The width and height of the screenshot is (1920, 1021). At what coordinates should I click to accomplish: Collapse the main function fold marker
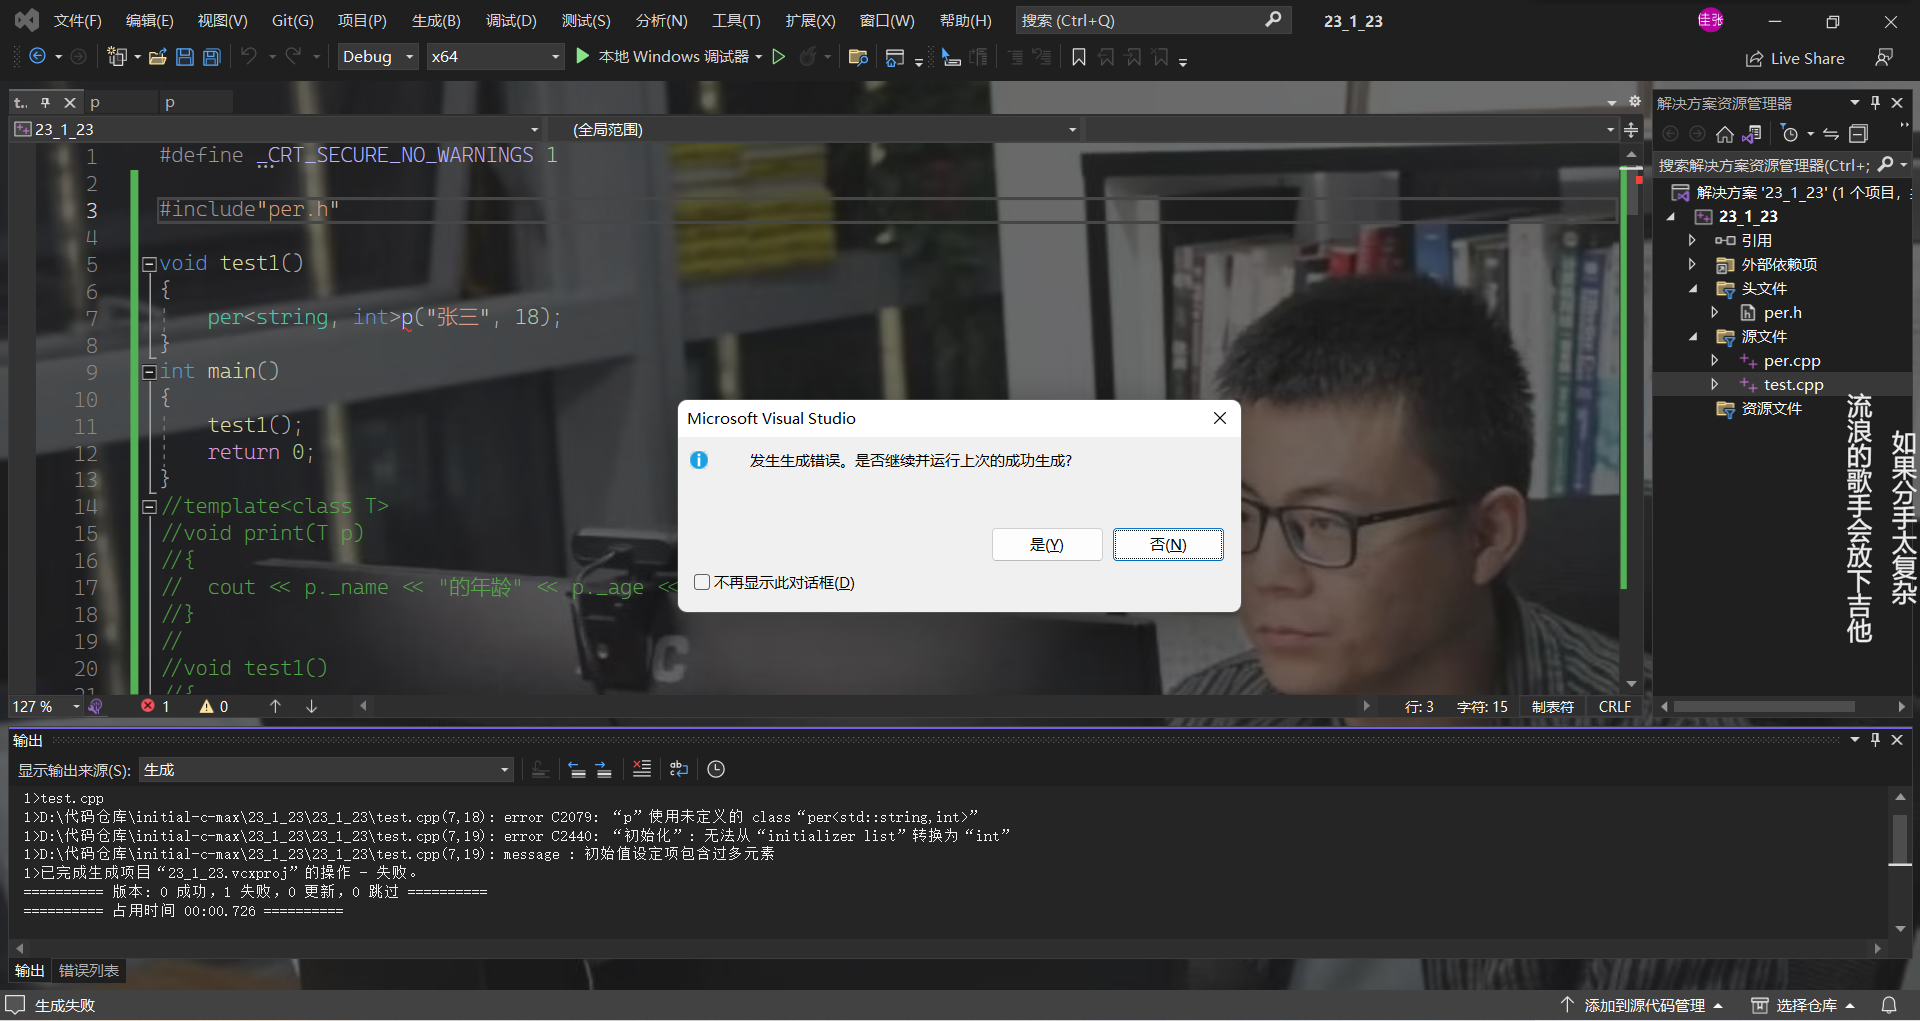coord(149,372)
